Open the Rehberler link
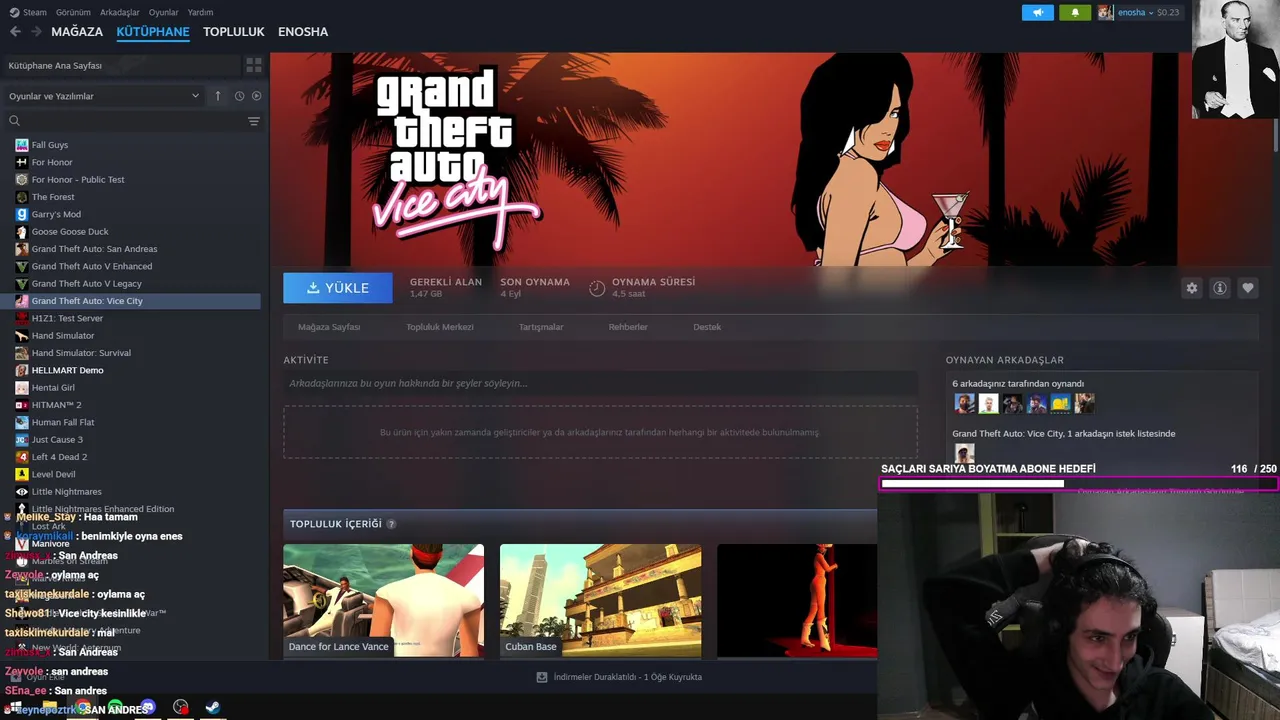This screenshot has width=1280, height=720. coord(628,327)
